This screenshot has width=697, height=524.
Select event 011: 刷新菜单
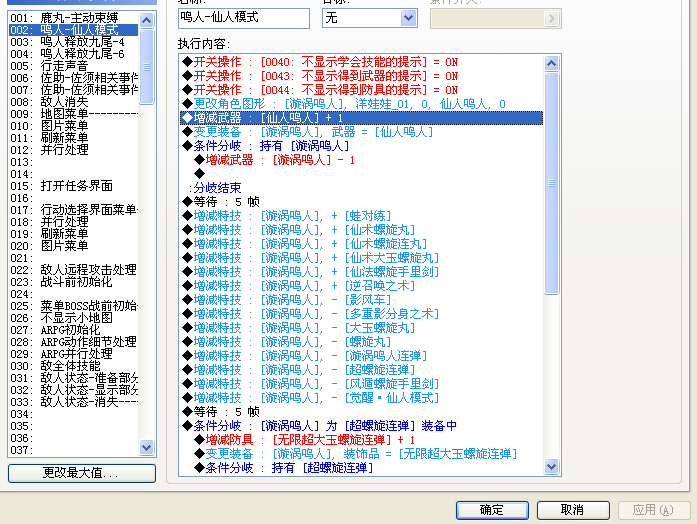tap(73, 138)
